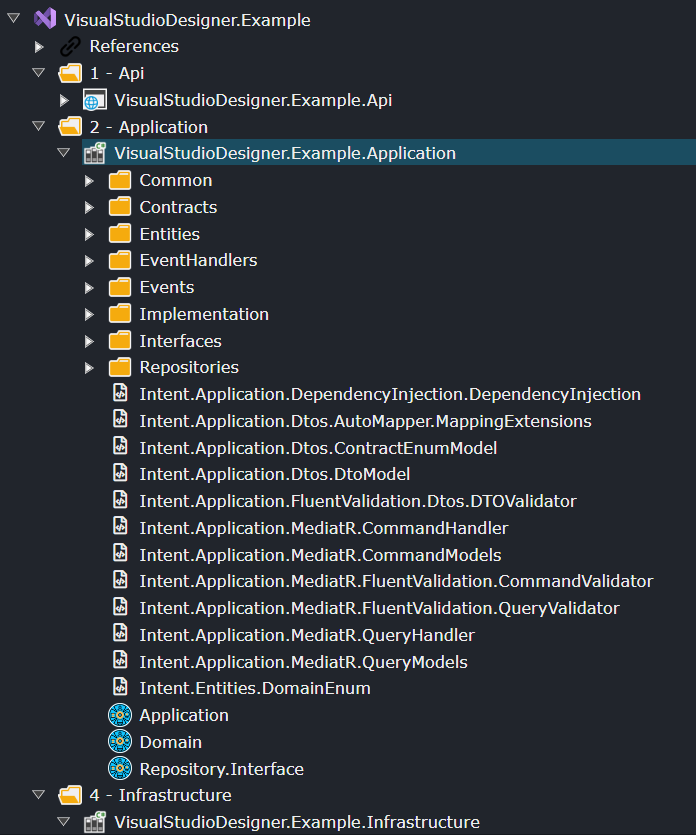696x835 pixels.
Task: Collapse the '4 - Infrastructure' folder
Action: (38, 795)
